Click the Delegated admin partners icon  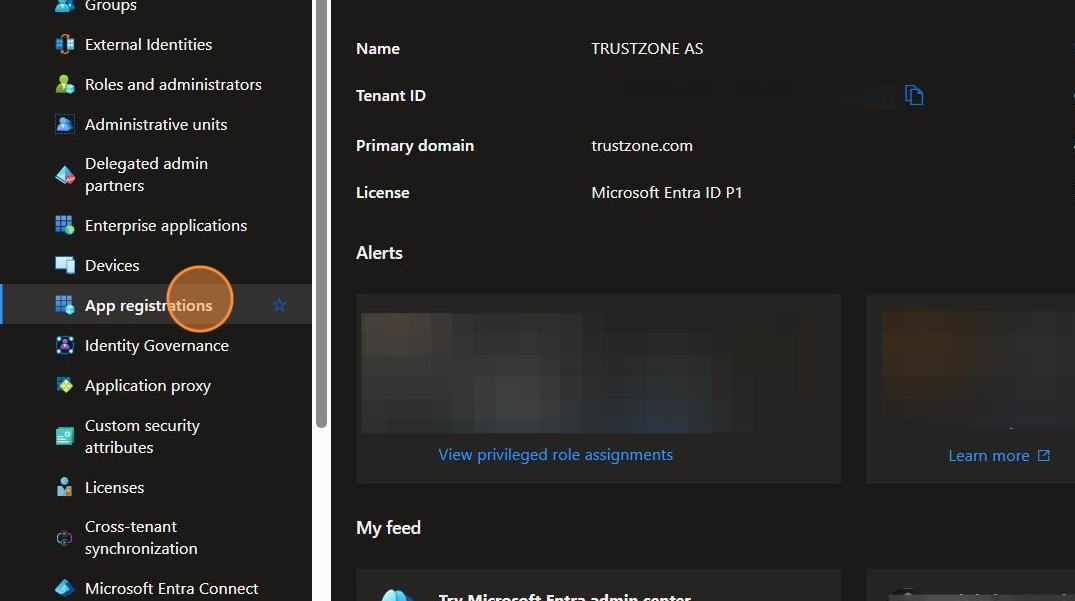64,175
